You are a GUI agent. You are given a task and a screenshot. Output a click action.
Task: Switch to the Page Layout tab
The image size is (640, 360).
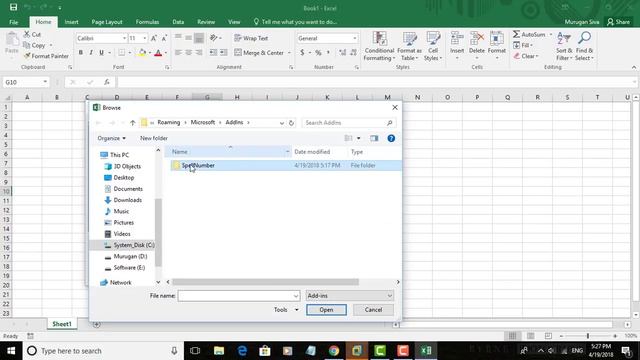coord(107,22)
